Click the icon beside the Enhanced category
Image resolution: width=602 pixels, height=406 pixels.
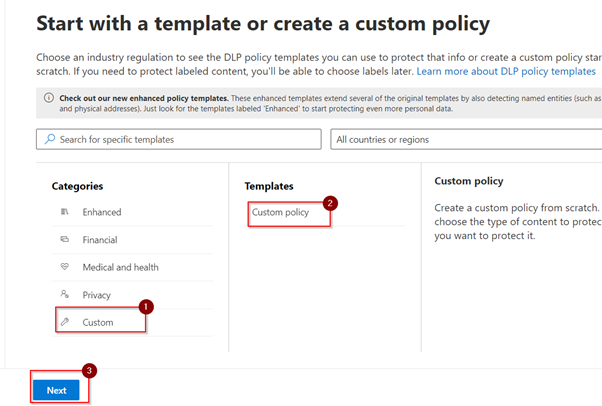(64, 212)
